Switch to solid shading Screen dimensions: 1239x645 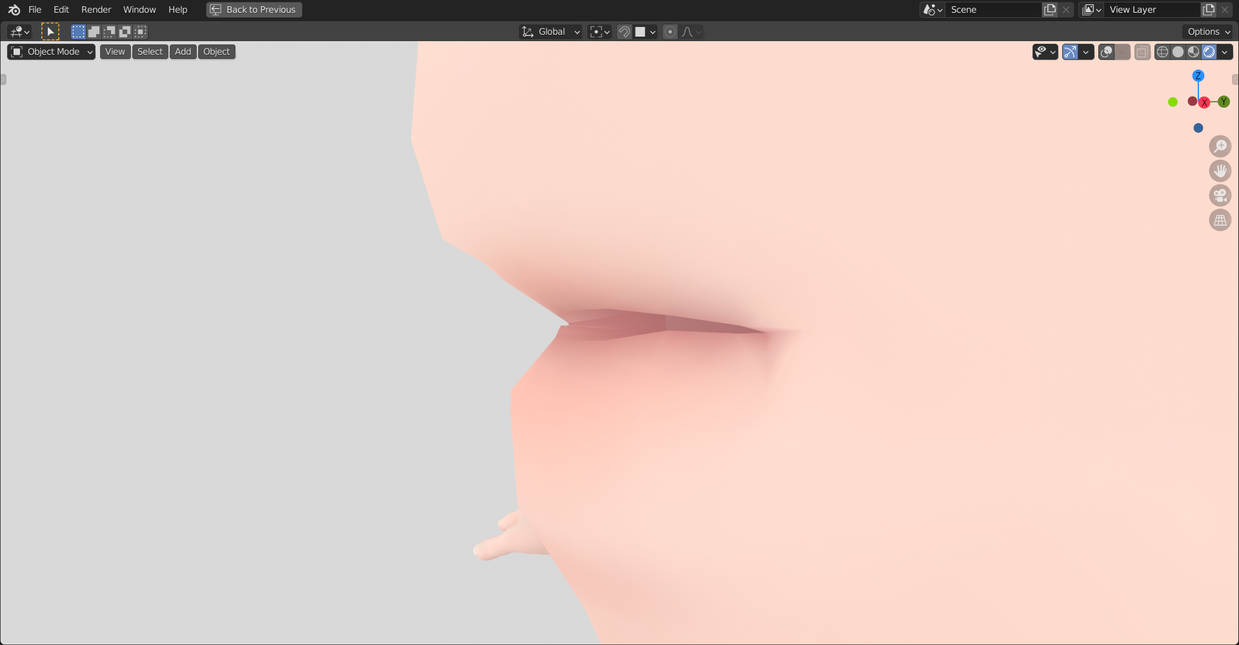coord(1178,52)
